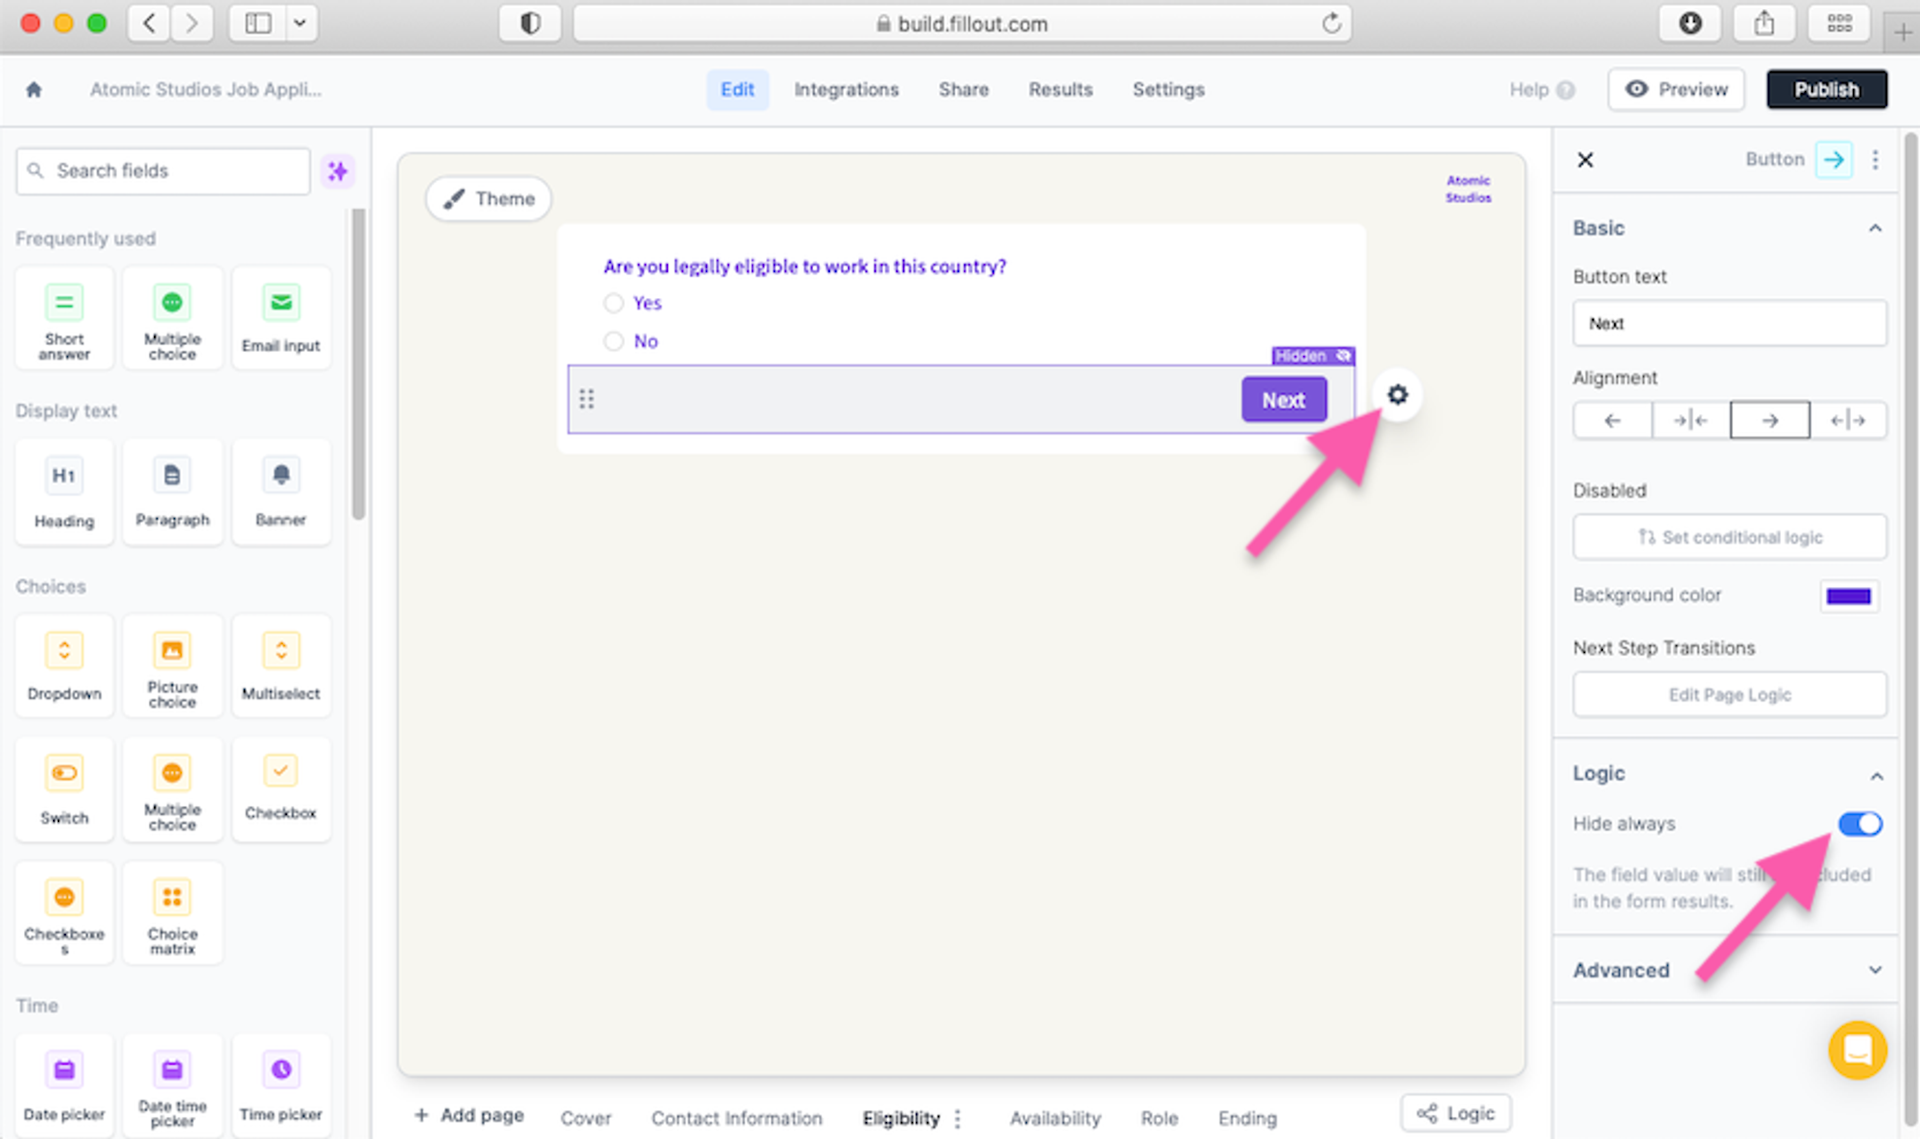Click the Theme paintbrush icon

pos(458,198)
